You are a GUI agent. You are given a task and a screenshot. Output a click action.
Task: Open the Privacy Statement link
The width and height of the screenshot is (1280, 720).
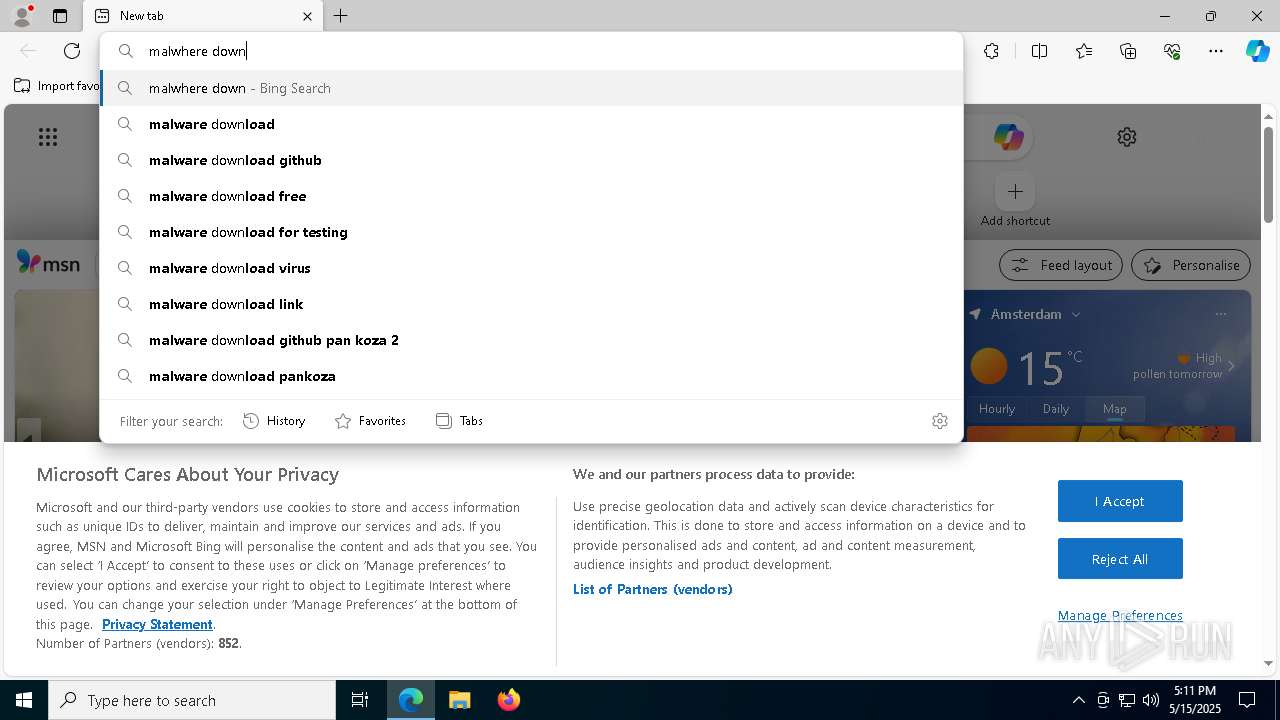[x=157, y=624]
